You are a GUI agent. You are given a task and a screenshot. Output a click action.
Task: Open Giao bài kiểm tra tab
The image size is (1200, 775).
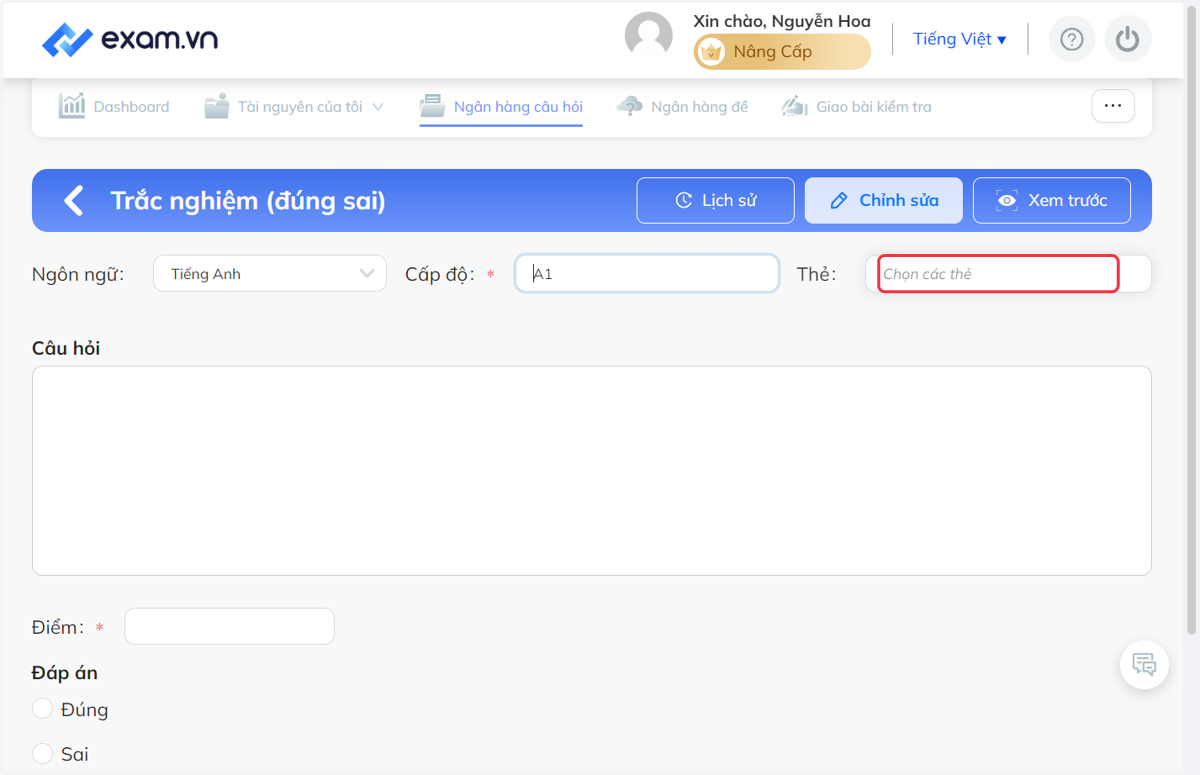tap(856, 106)
